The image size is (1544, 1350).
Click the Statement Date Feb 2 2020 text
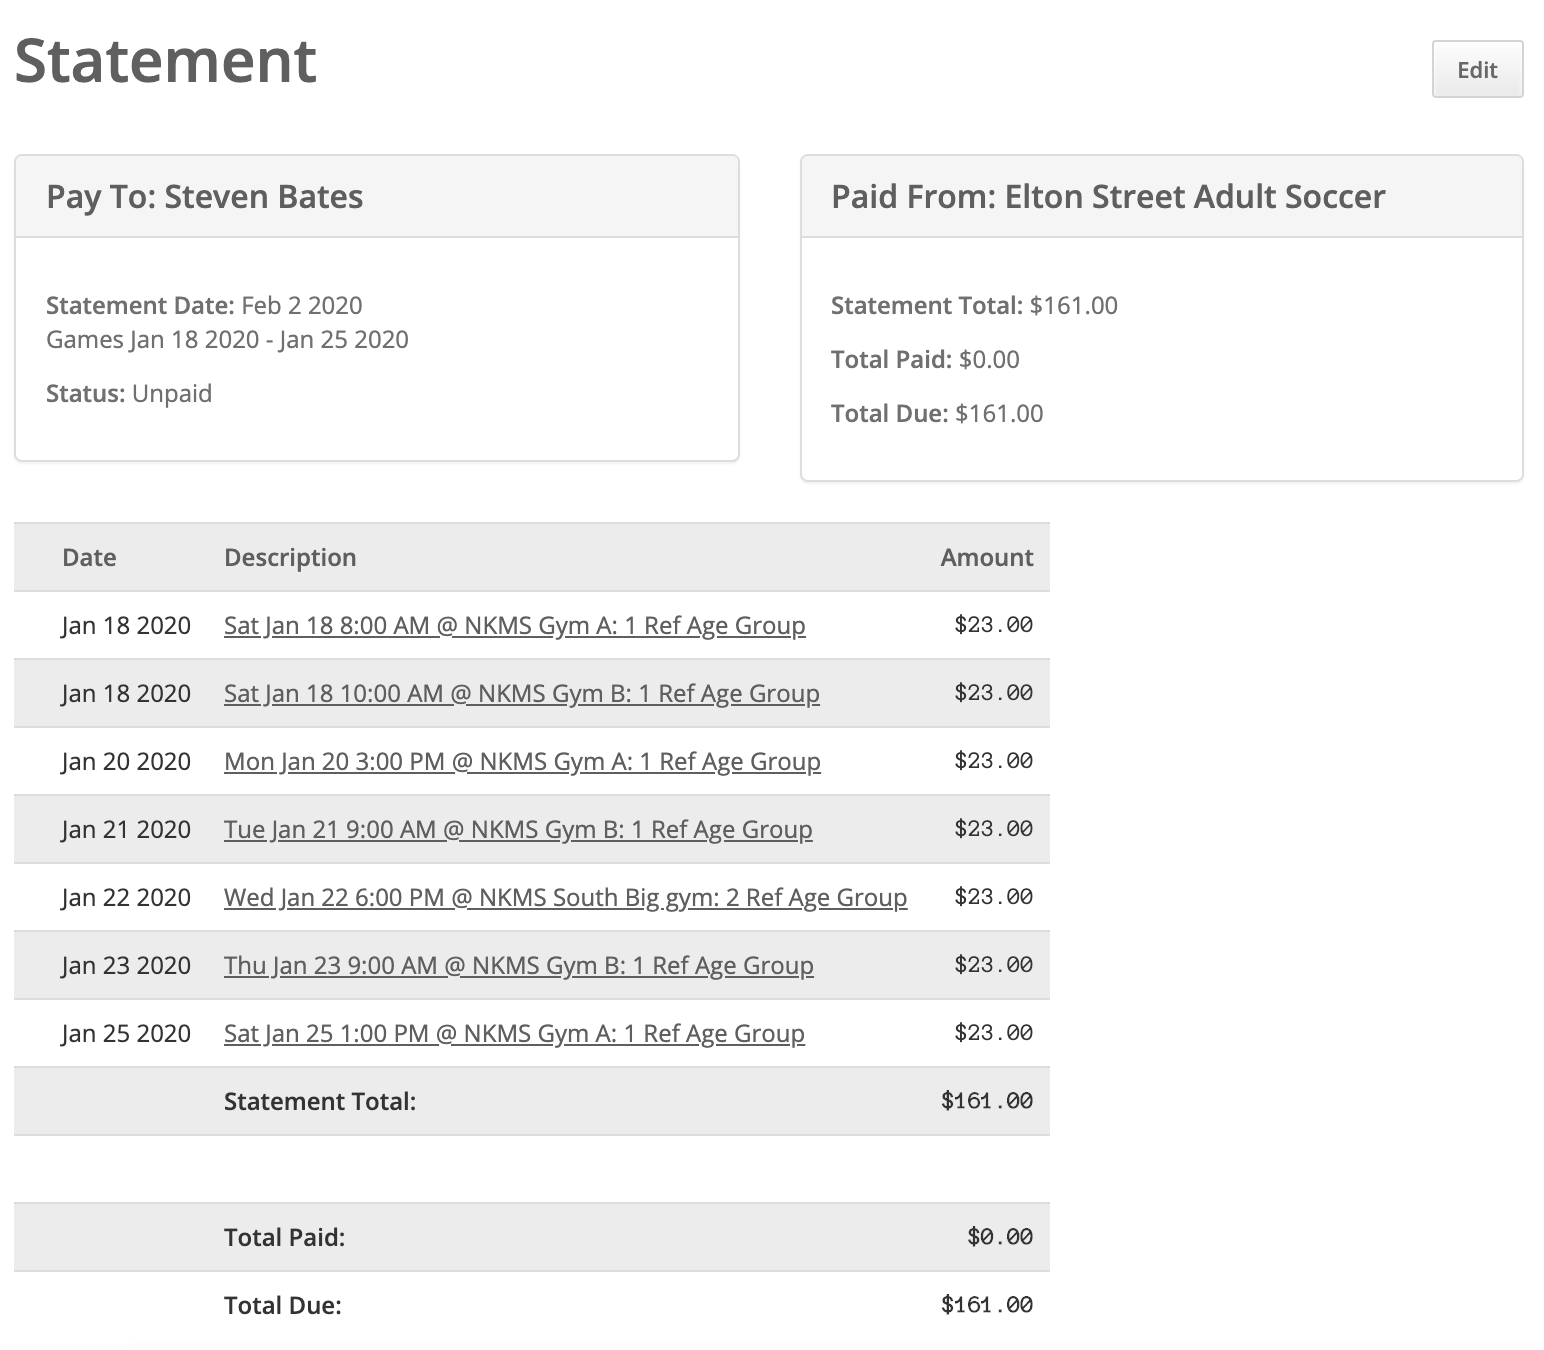pyautogui.click(x=204, y=305)
